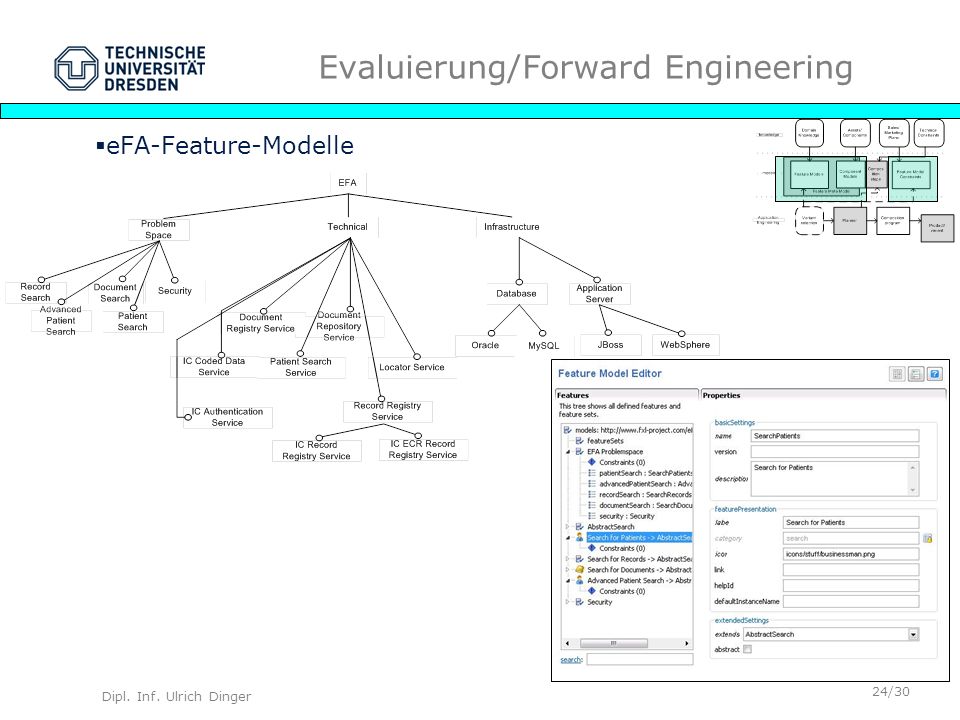Expand the Search for Records tree node

pos(568,559)
